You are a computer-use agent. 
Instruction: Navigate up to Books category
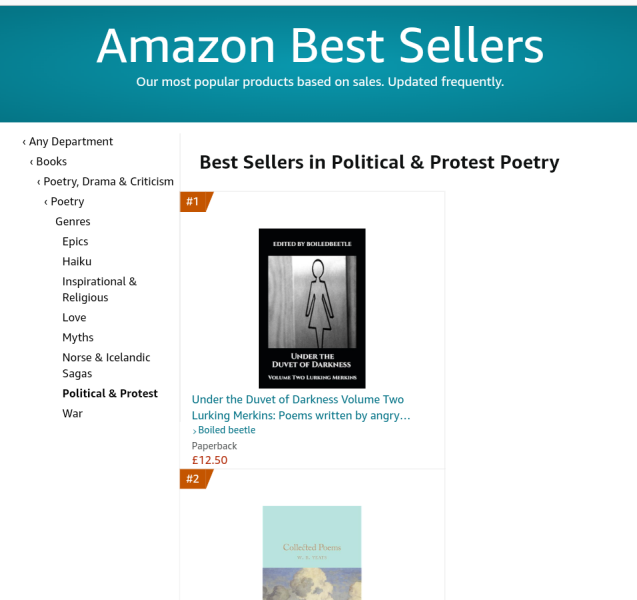pos(51,162)
